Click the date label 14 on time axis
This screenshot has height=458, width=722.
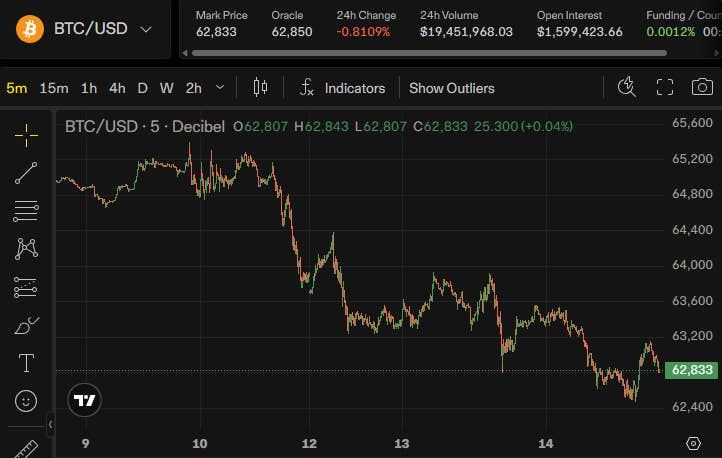pyautogui.click(x=546, y=443)
